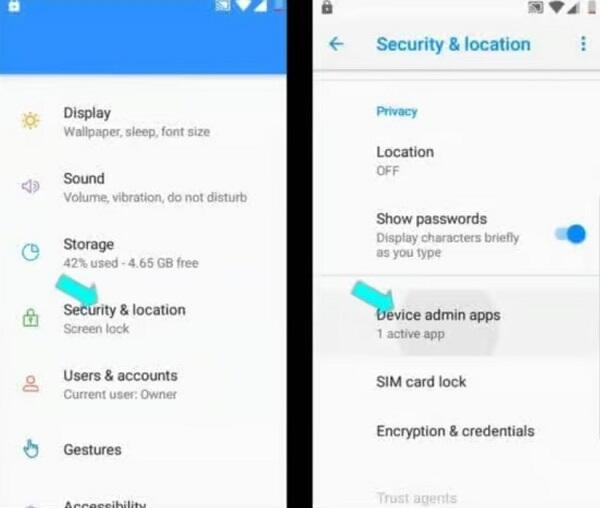Click the Storage pie chart icon

point(31,252)
